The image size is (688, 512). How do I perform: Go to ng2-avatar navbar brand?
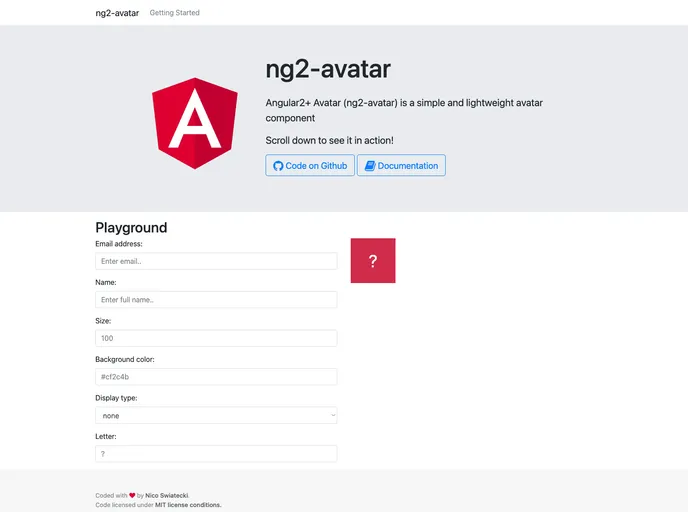click(x=117, y=13)
